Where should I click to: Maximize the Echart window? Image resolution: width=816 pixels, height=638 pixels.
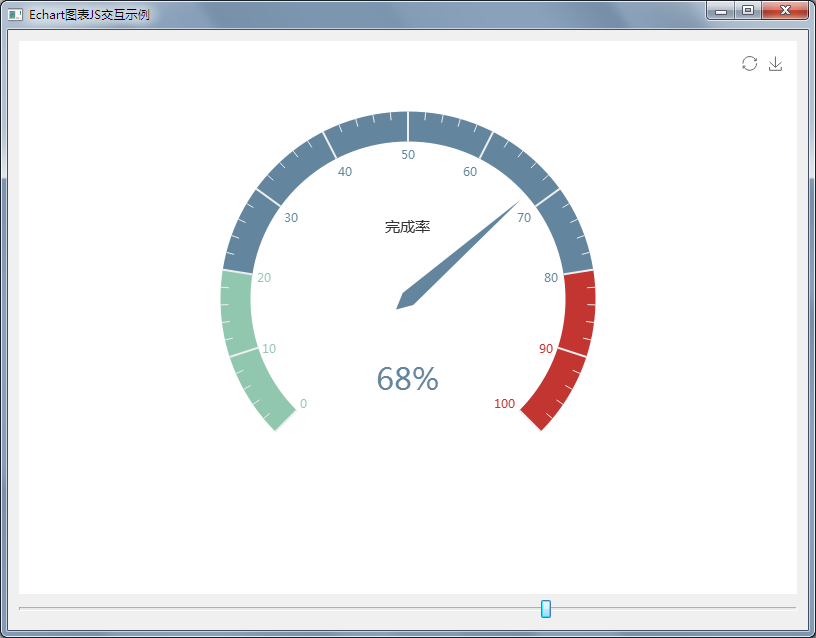pyautogui.click(x=747, y=11)
